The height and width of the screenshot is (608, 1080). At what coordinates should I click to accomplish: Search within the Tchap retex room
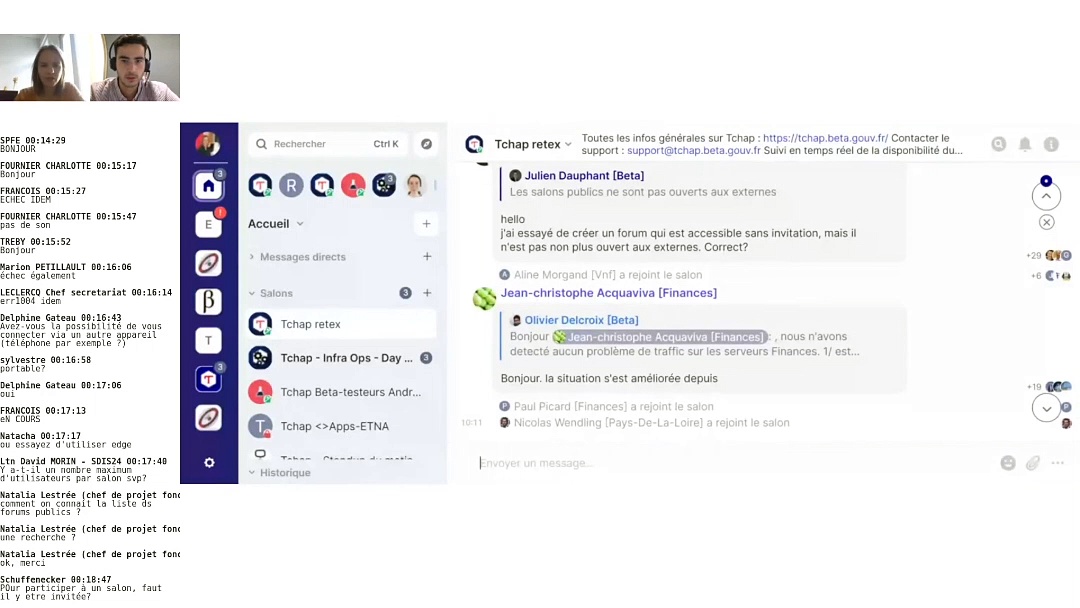click(999, 144)
